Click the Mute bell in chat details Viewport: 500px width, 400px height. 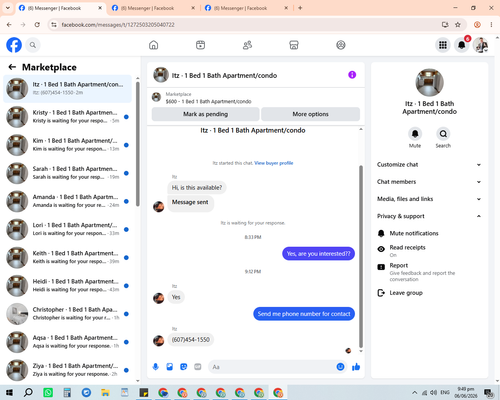(415, 134)
